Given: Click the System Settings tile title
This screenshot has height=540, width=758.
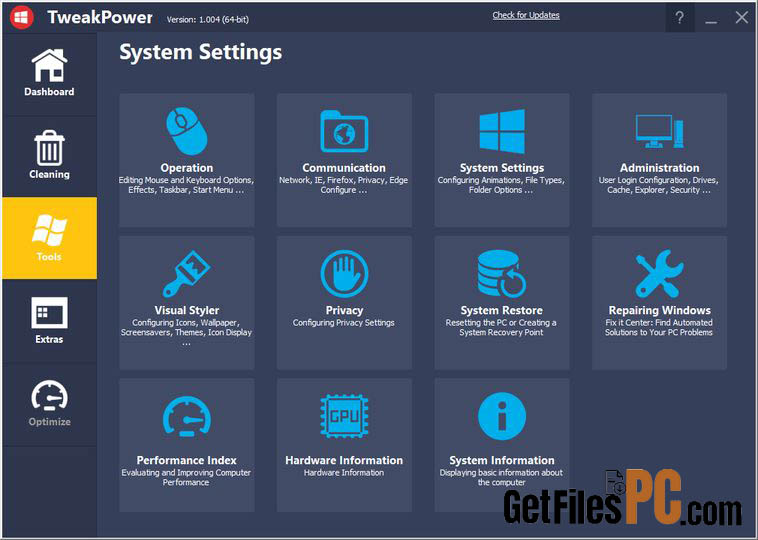Looking at the screenshot, I should (502, 168).
